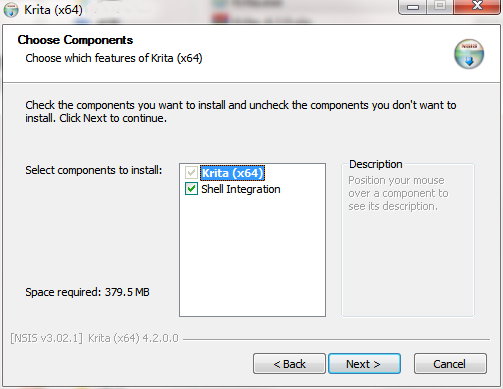Minimize the Krita (x64) installer window
This screenshot has width=503, height=389.
[413, 7]
